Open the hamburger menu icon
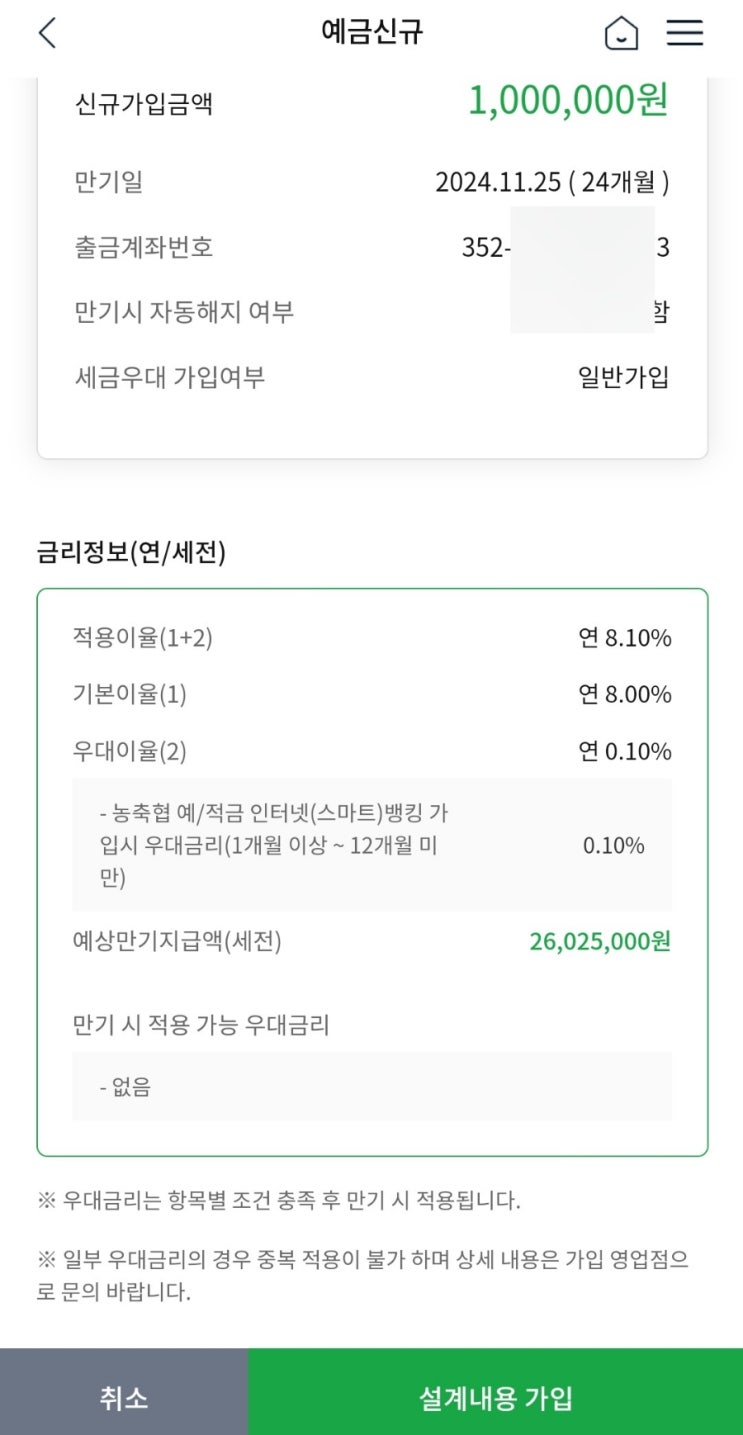The height and width of the screenshot is (1435, 743). (685, 33)
